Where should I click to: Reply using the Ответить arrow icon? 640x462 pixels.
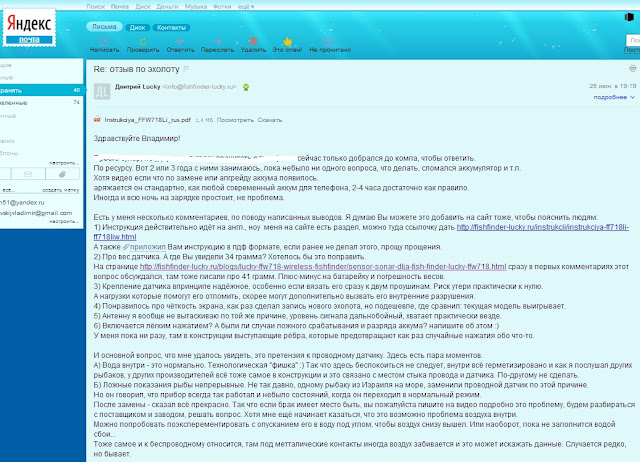(x=180, y=41)
